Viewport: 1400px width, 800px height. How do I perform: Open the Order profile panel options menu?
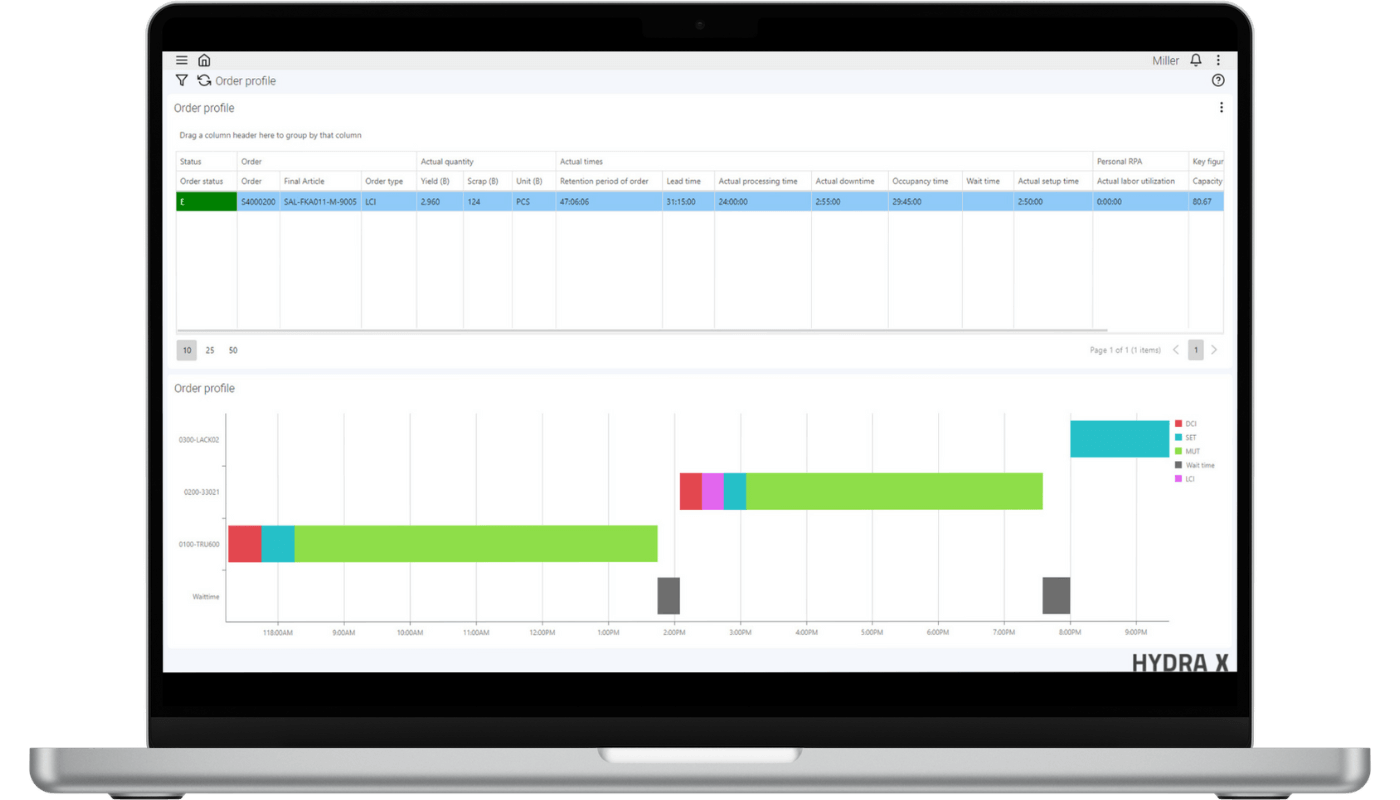(1221, 108)
